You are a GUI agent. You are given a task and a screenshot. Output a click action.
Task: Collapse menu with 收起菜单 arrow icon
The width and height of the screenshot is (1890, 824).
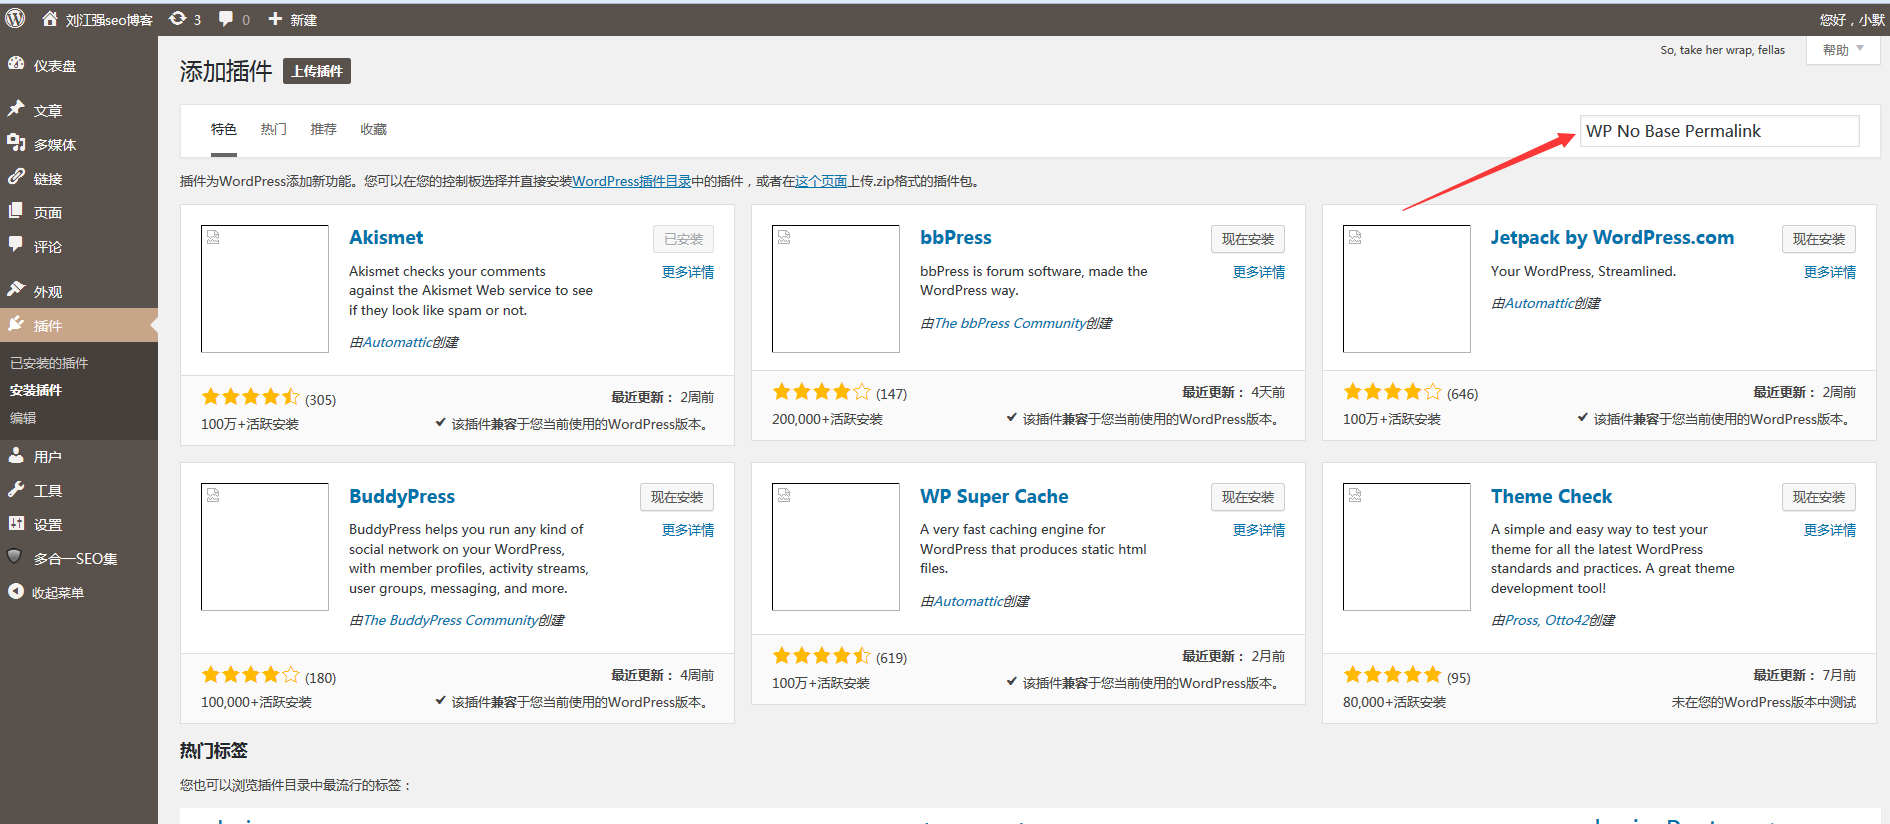pos(16,591)
